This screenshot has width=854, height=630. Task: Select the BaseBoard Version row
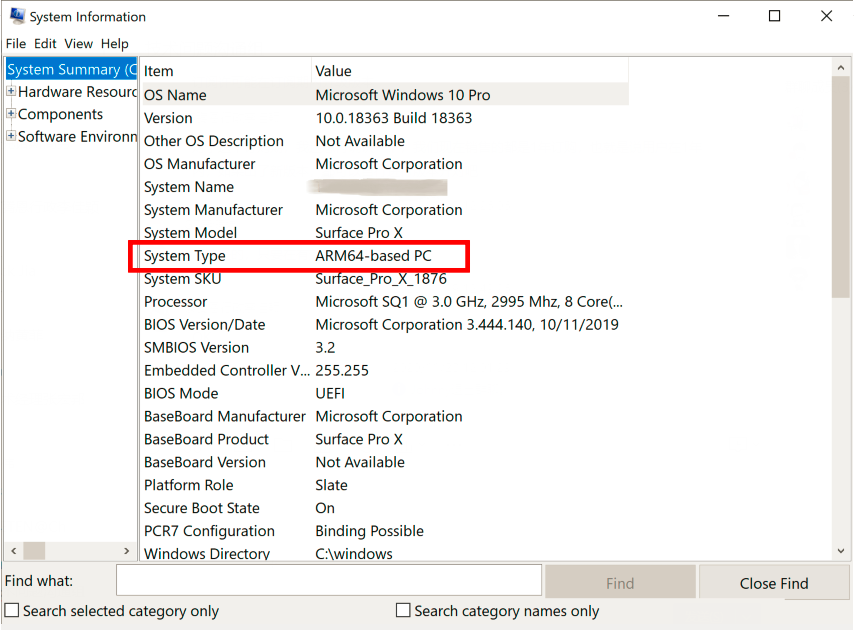385,462
